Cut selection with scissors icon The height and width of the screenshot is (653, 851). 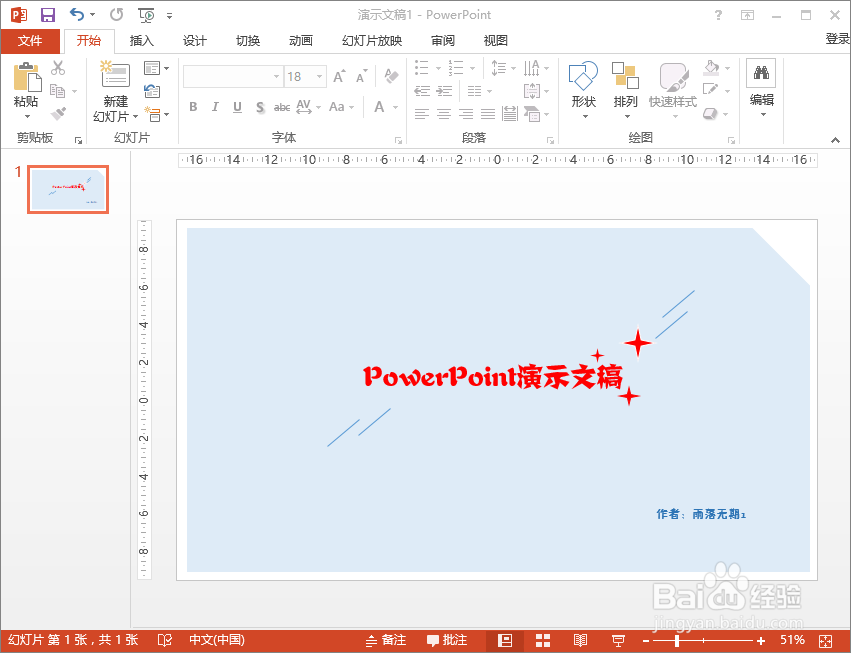point(58,68)
